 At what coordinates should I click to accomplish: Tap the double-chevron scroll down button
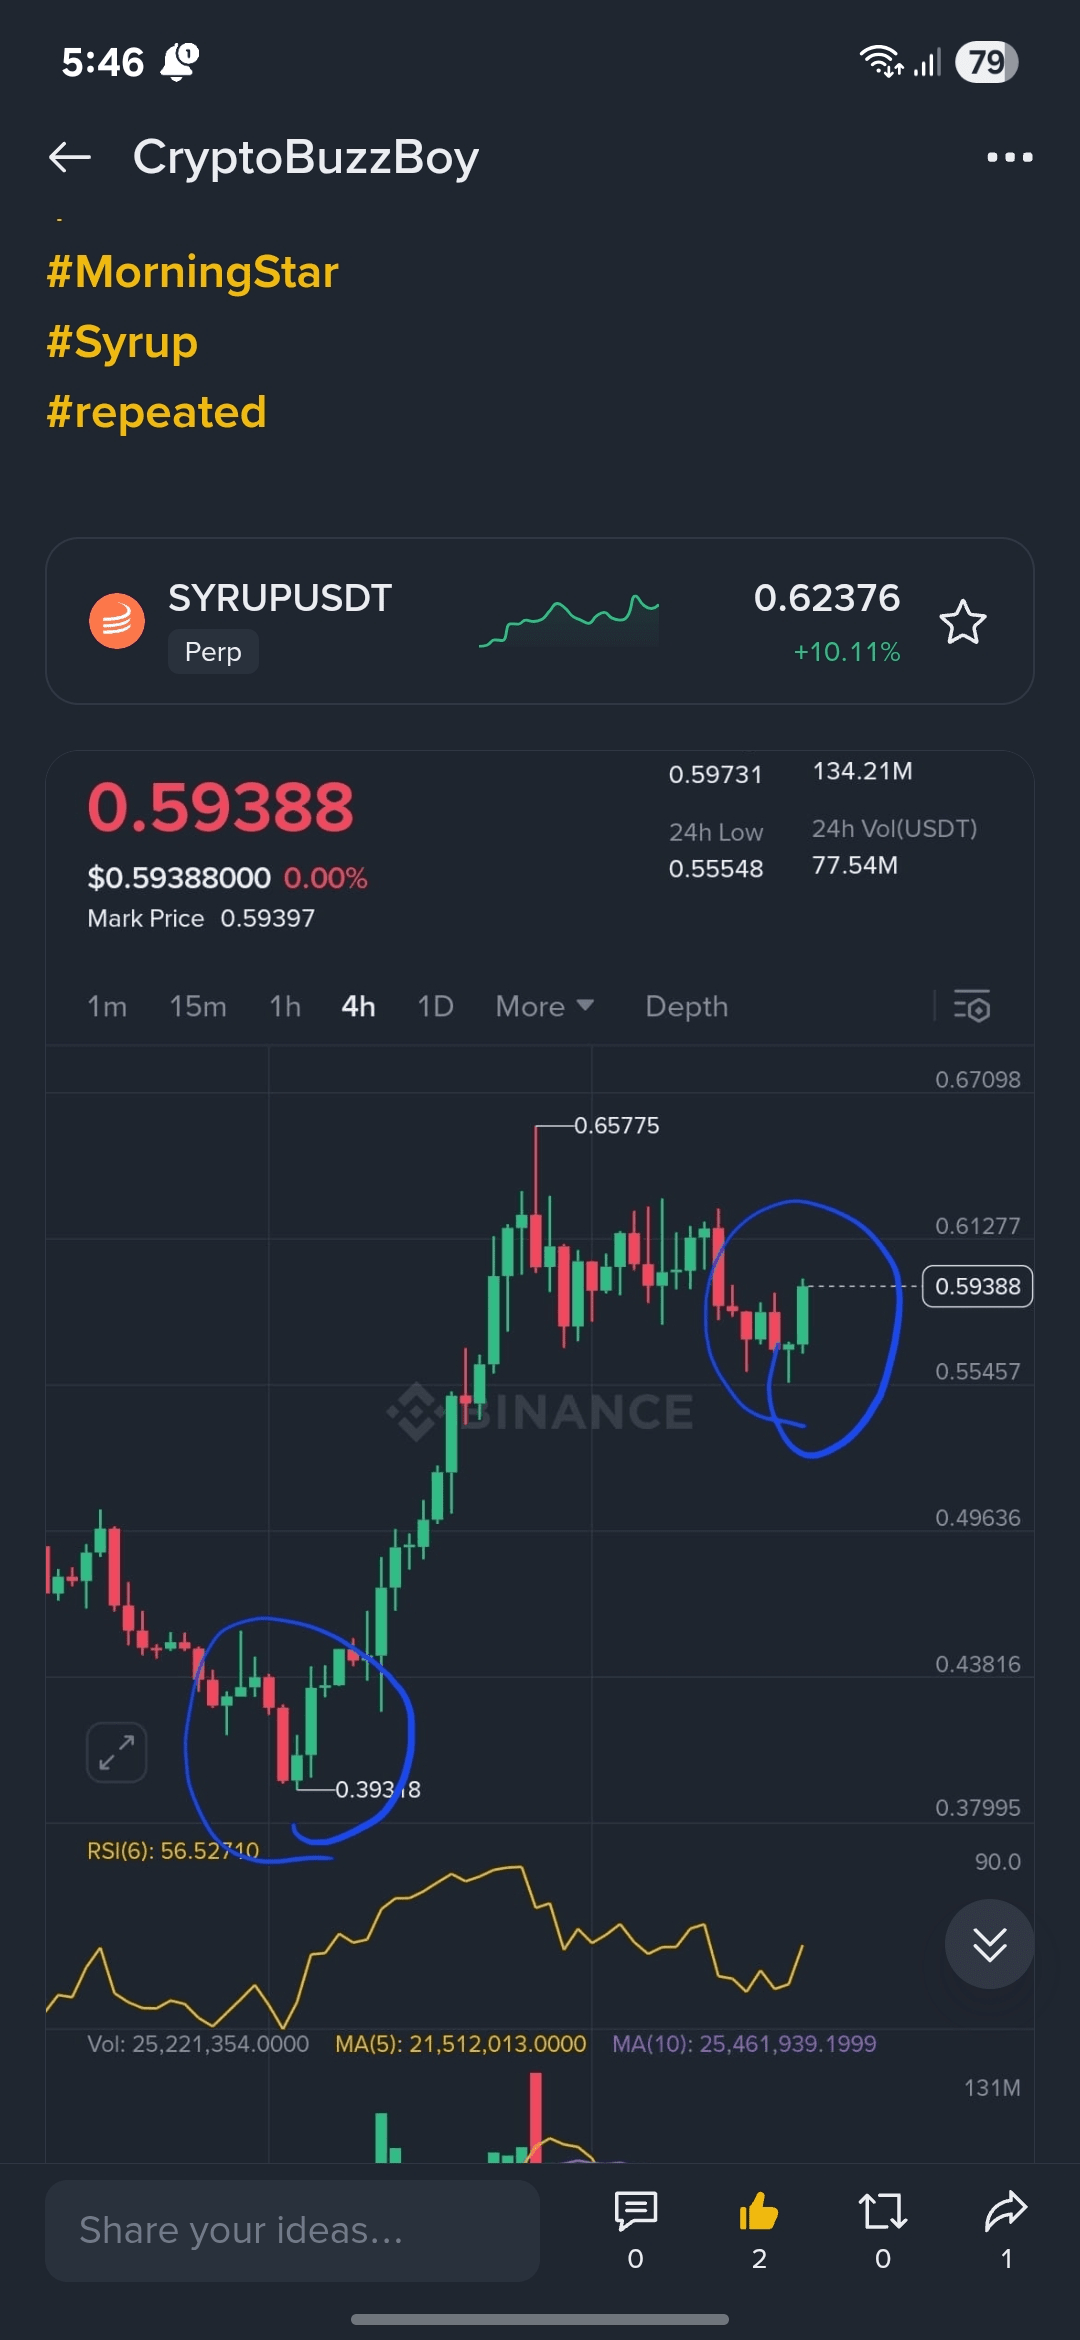click(990, 1944)
